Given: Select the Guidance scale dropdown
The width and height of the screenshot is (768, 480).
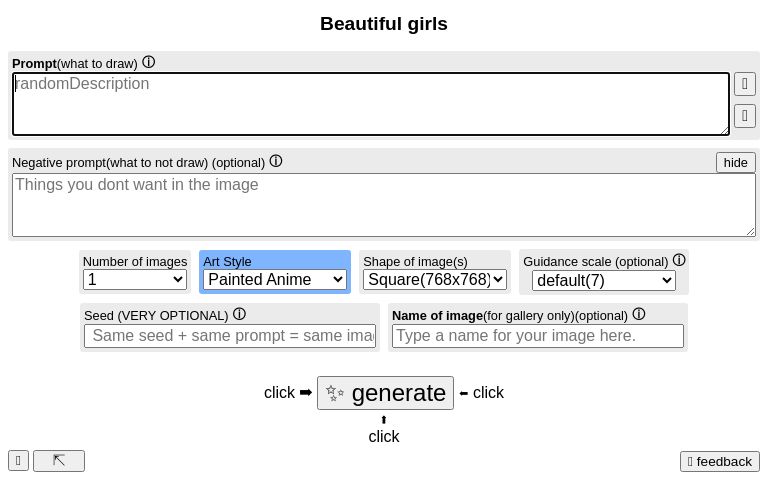Looking at the screenshot, I should click(x=603, y=281).
